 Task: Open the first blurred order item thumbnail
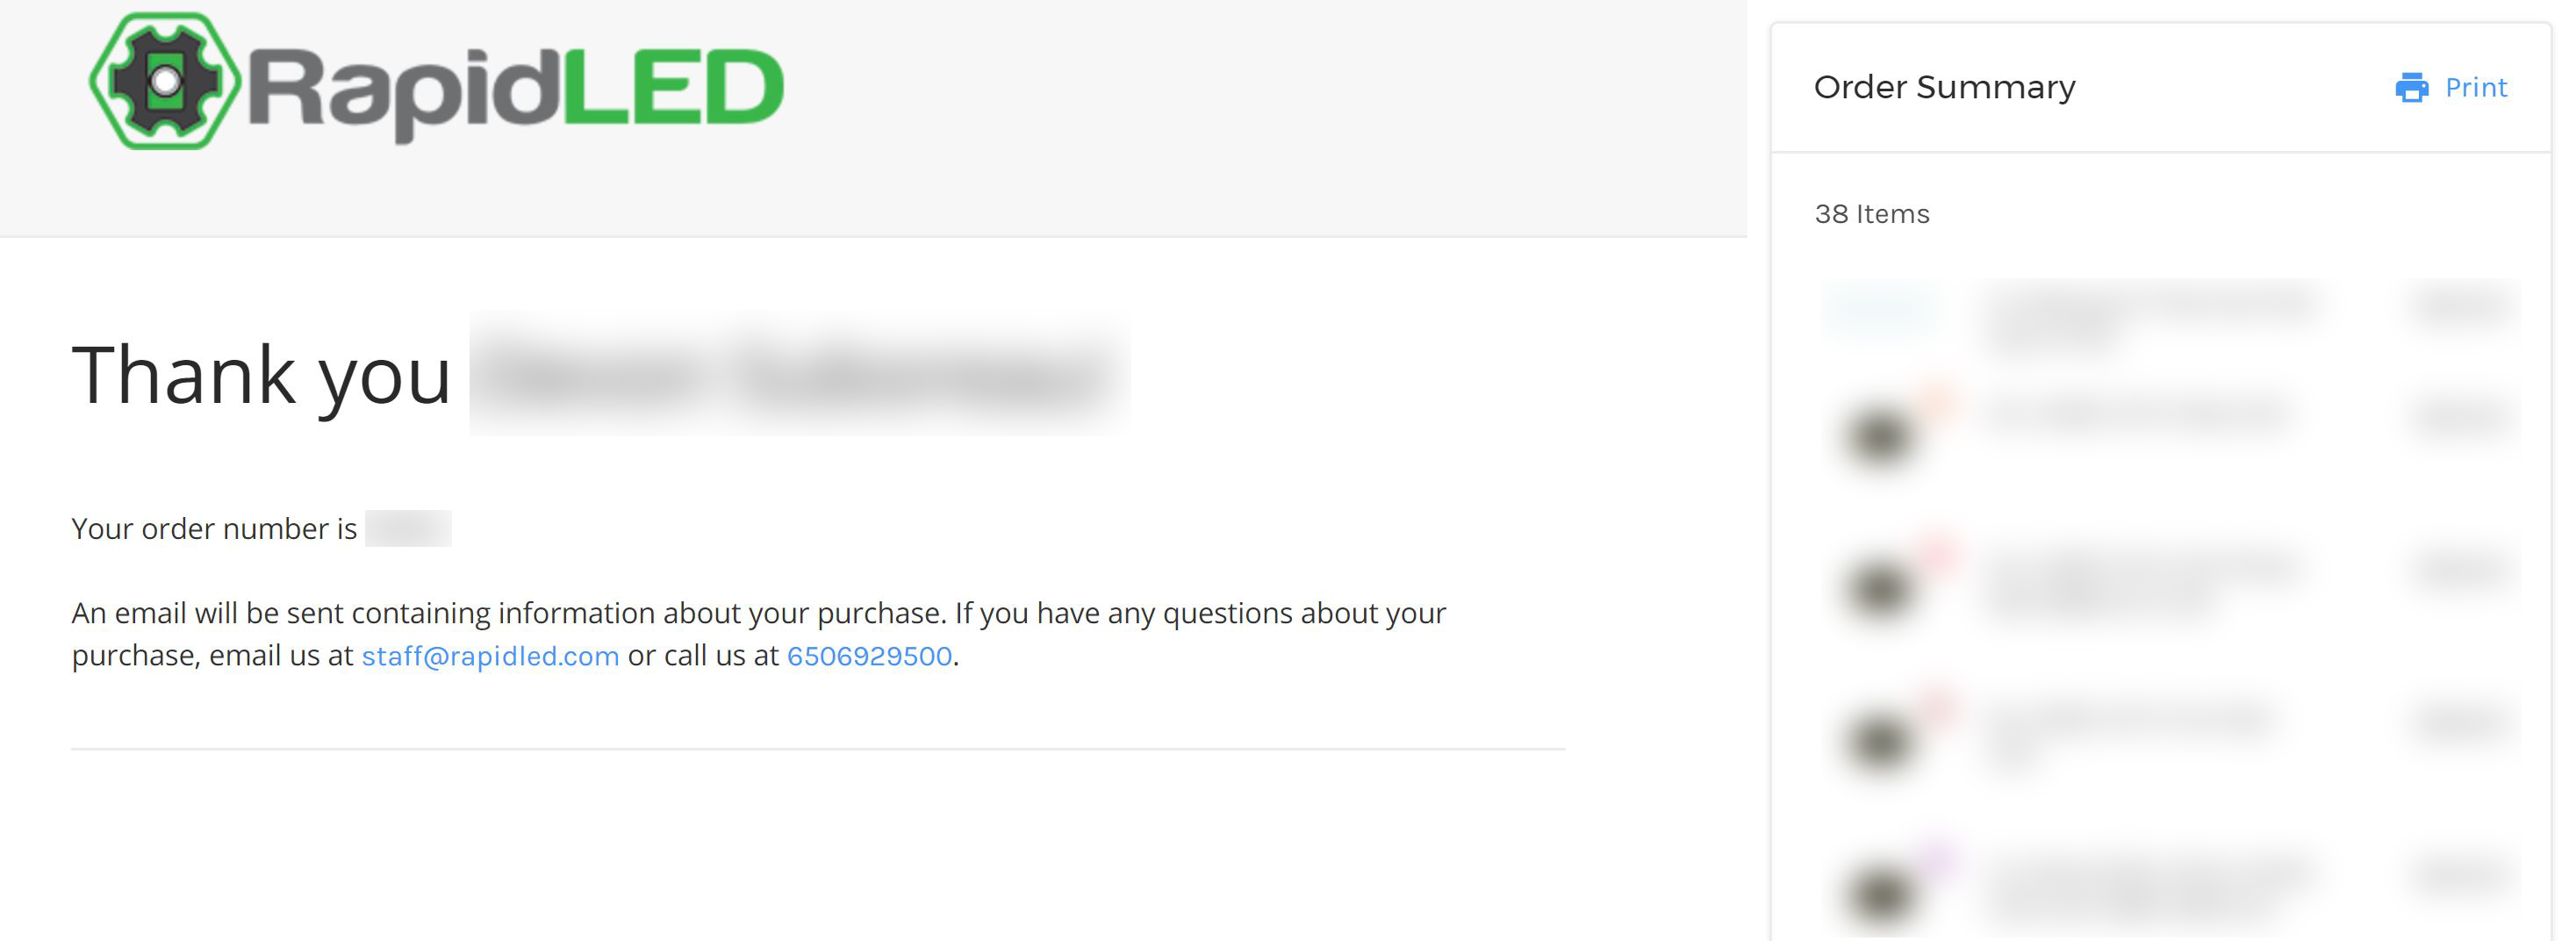[1880, 310]
